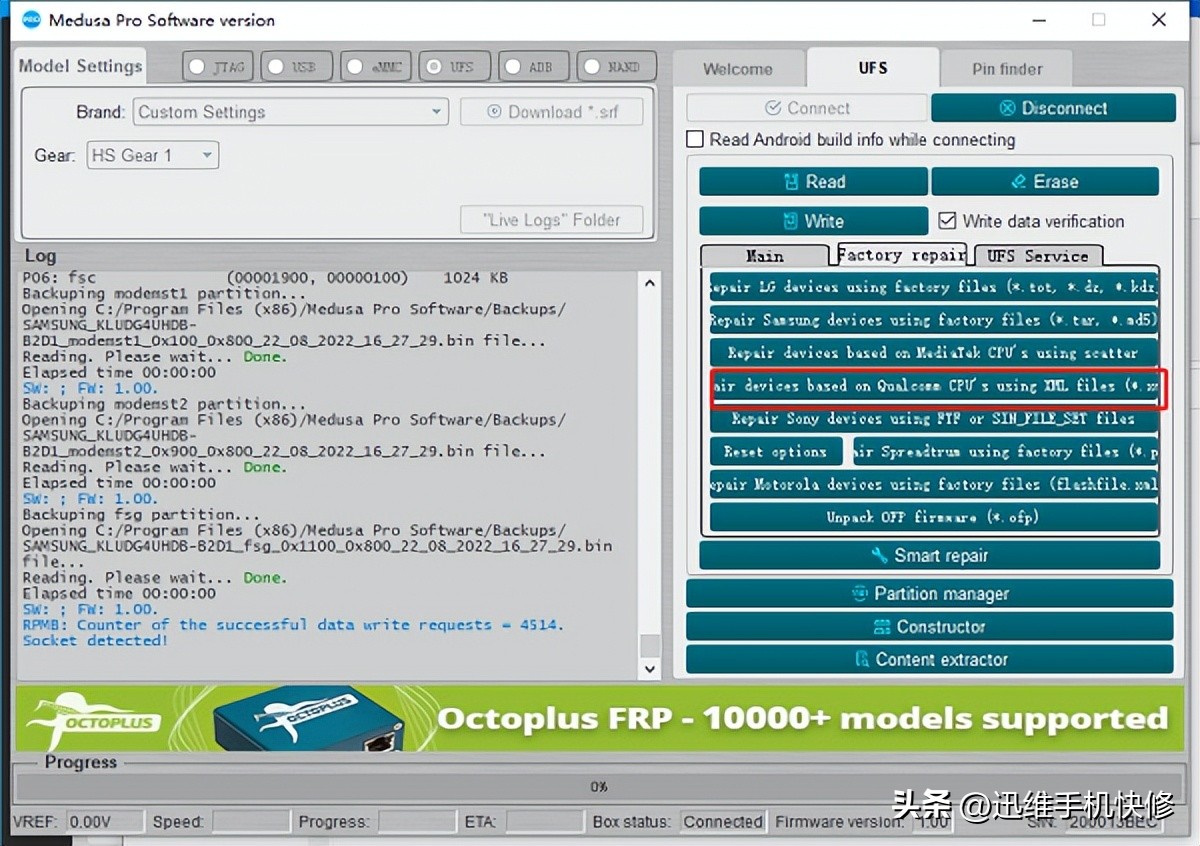Click the RPMB counter log line

[293, 625]
